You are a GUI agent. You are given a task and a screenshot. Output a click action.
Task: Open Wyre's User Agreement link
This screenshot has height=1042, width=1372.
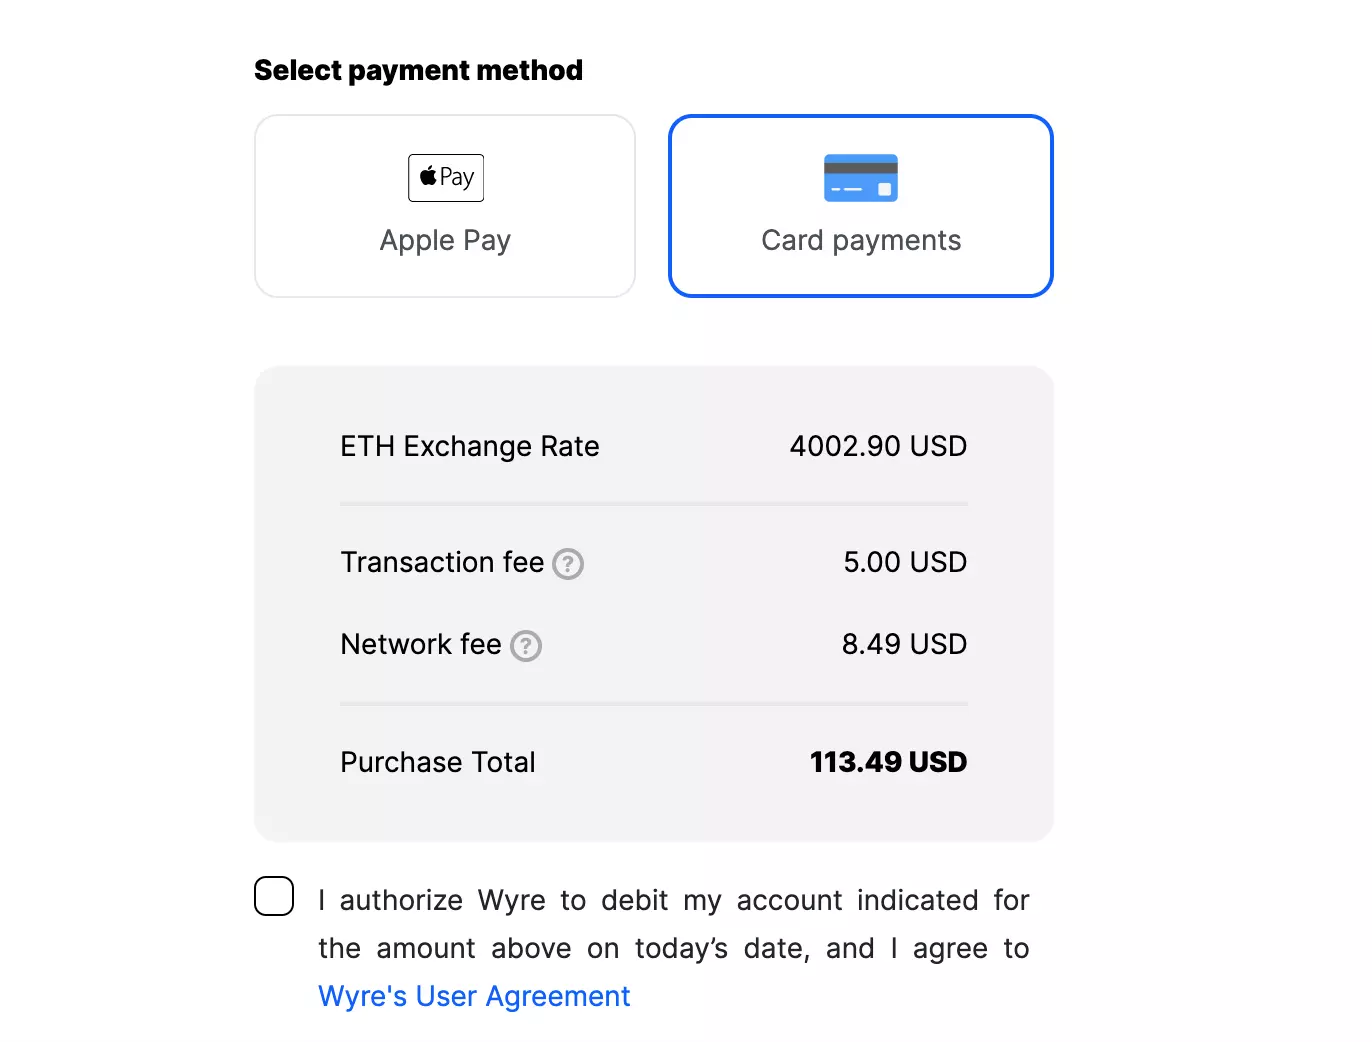point(474,996)
